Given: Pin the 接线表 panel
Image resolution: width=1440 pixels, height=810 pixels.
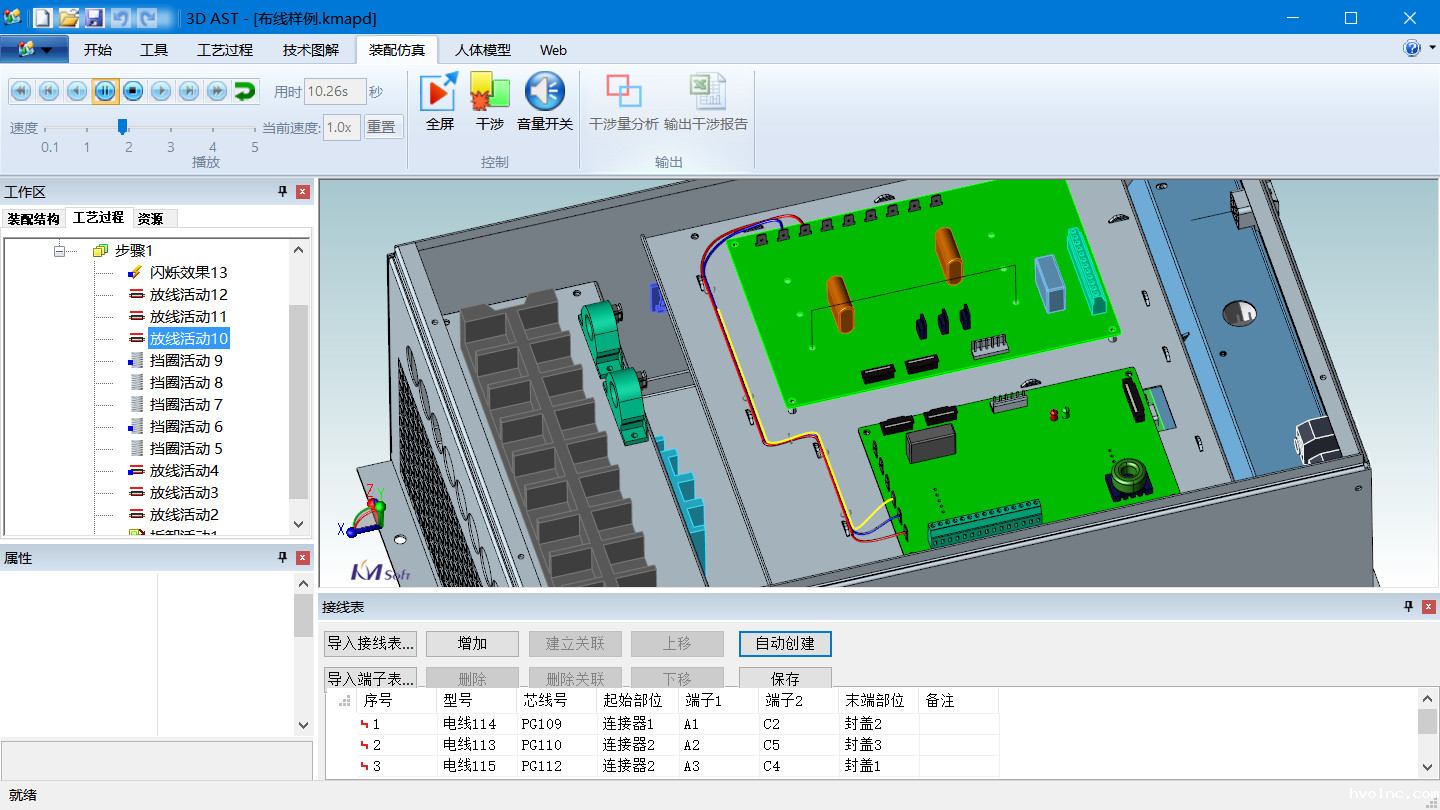Looking at the screenshot, I should click(x=1409, y=607).
